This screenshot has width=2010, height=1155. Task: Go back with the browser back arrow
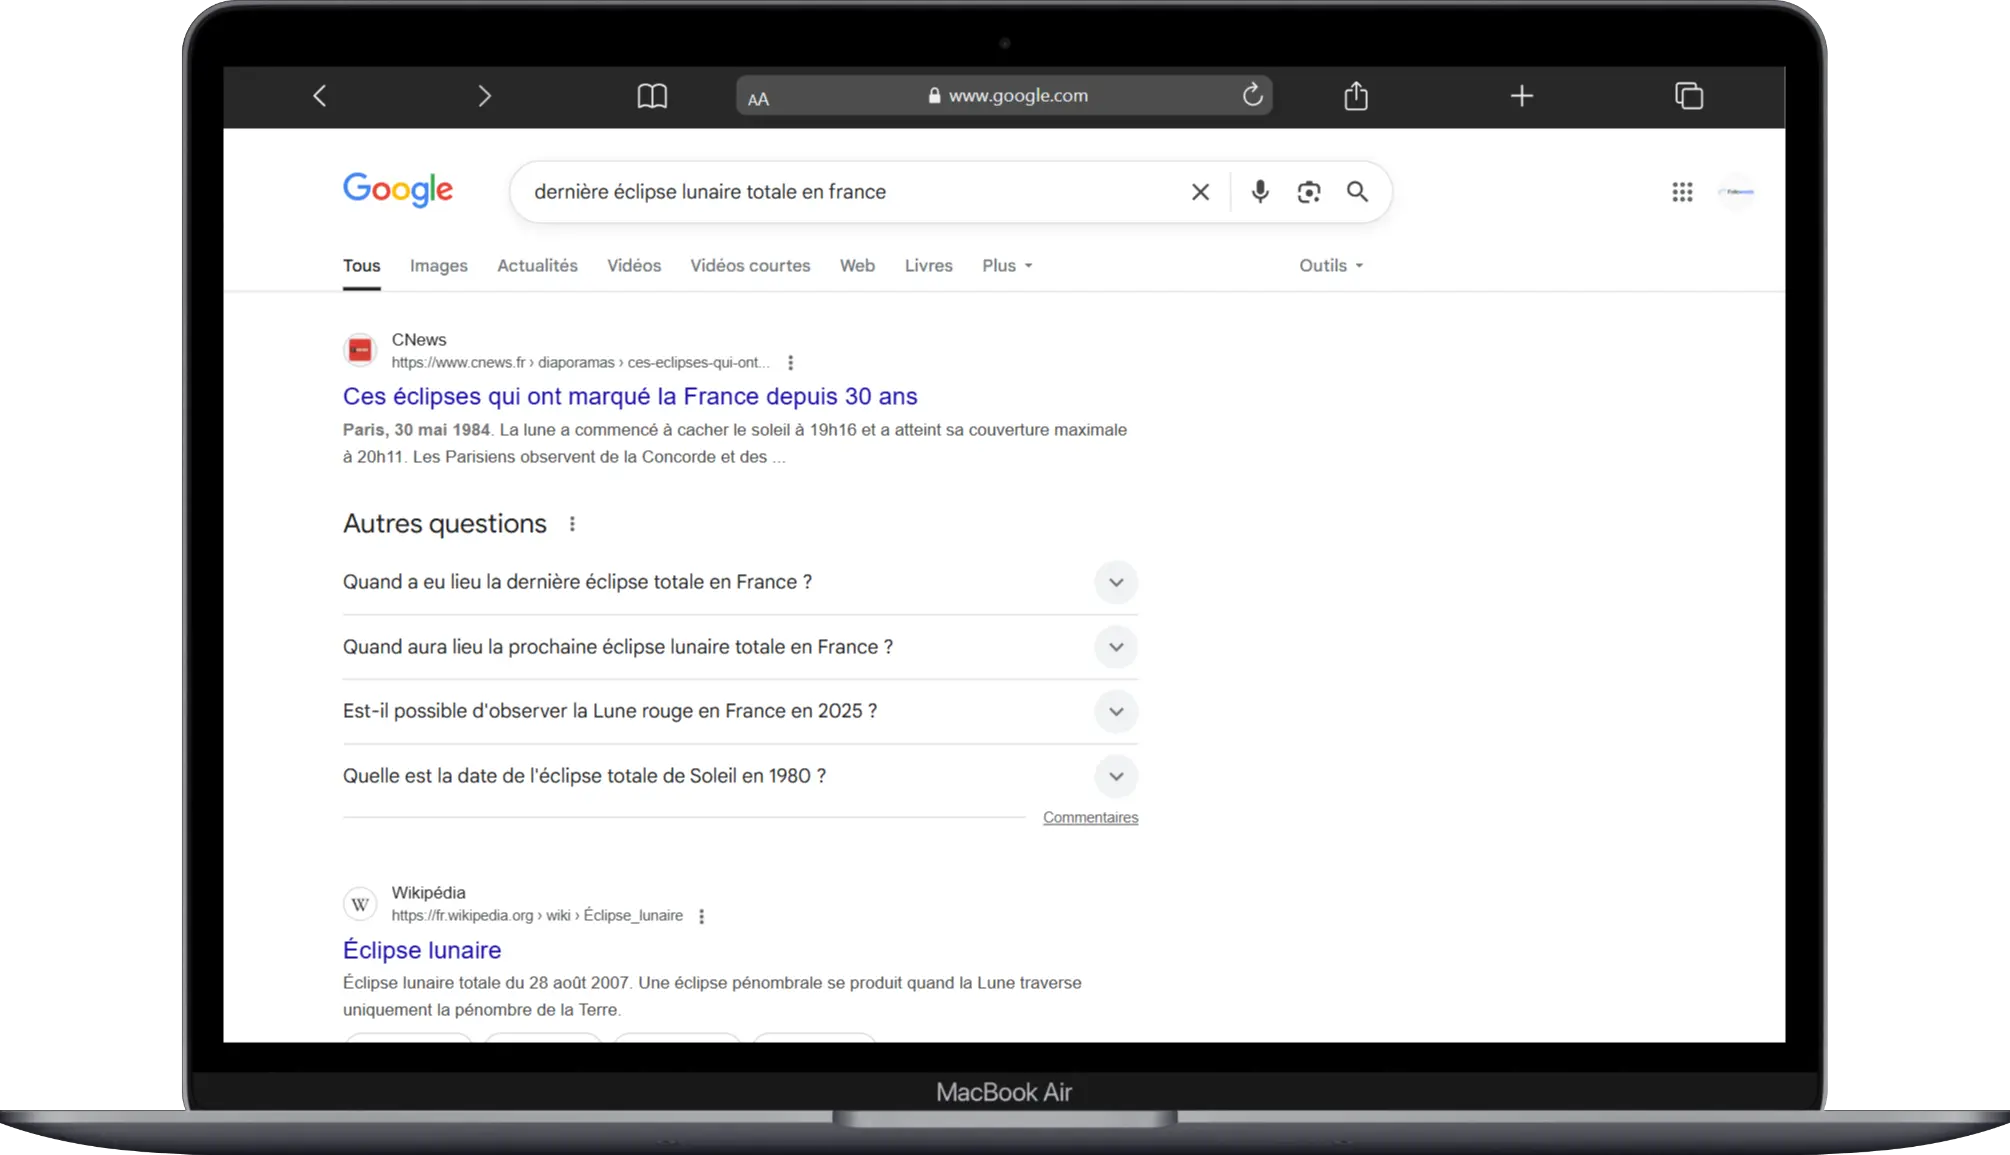pos(320,96)
